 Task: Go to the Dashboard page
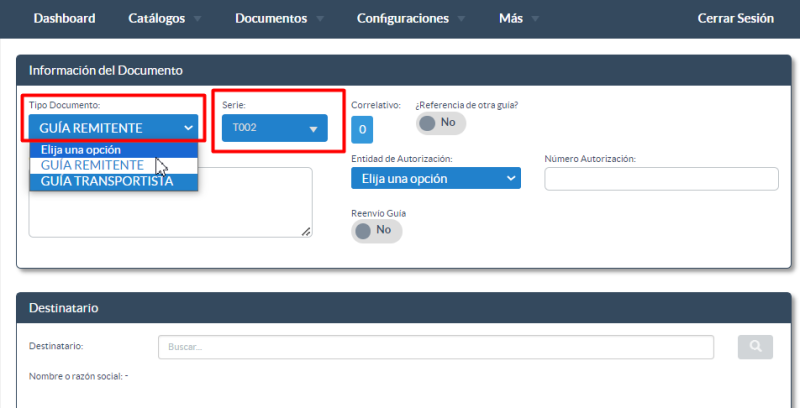coord(64,19)
